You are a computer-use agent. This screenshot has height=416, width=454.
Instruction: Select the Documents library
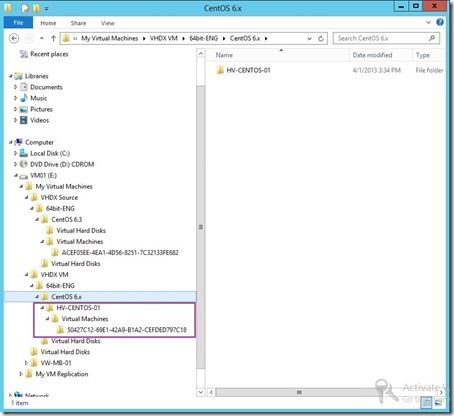[x=46, y=87]
